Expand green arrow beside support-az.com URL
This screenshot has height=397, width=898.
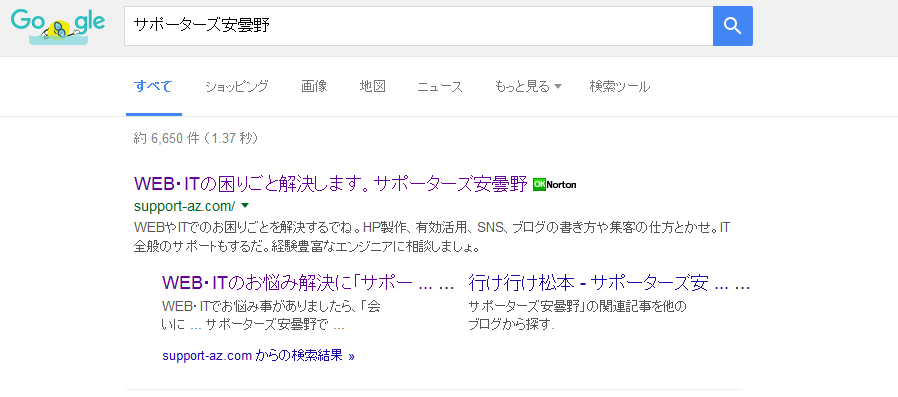(245, 205)
